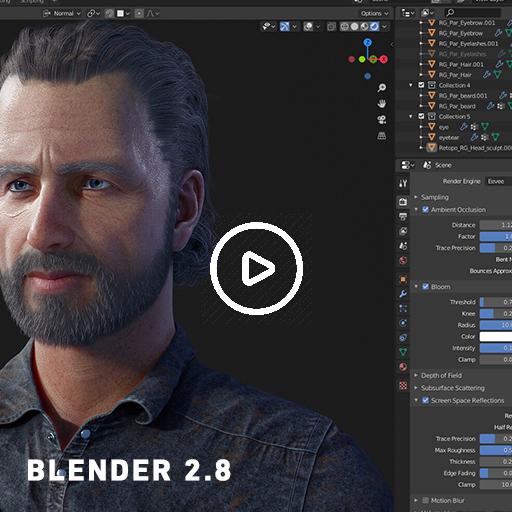Select solid viewport shading mode
This screenshot has width=512, height=512.
tap(355, 27)
